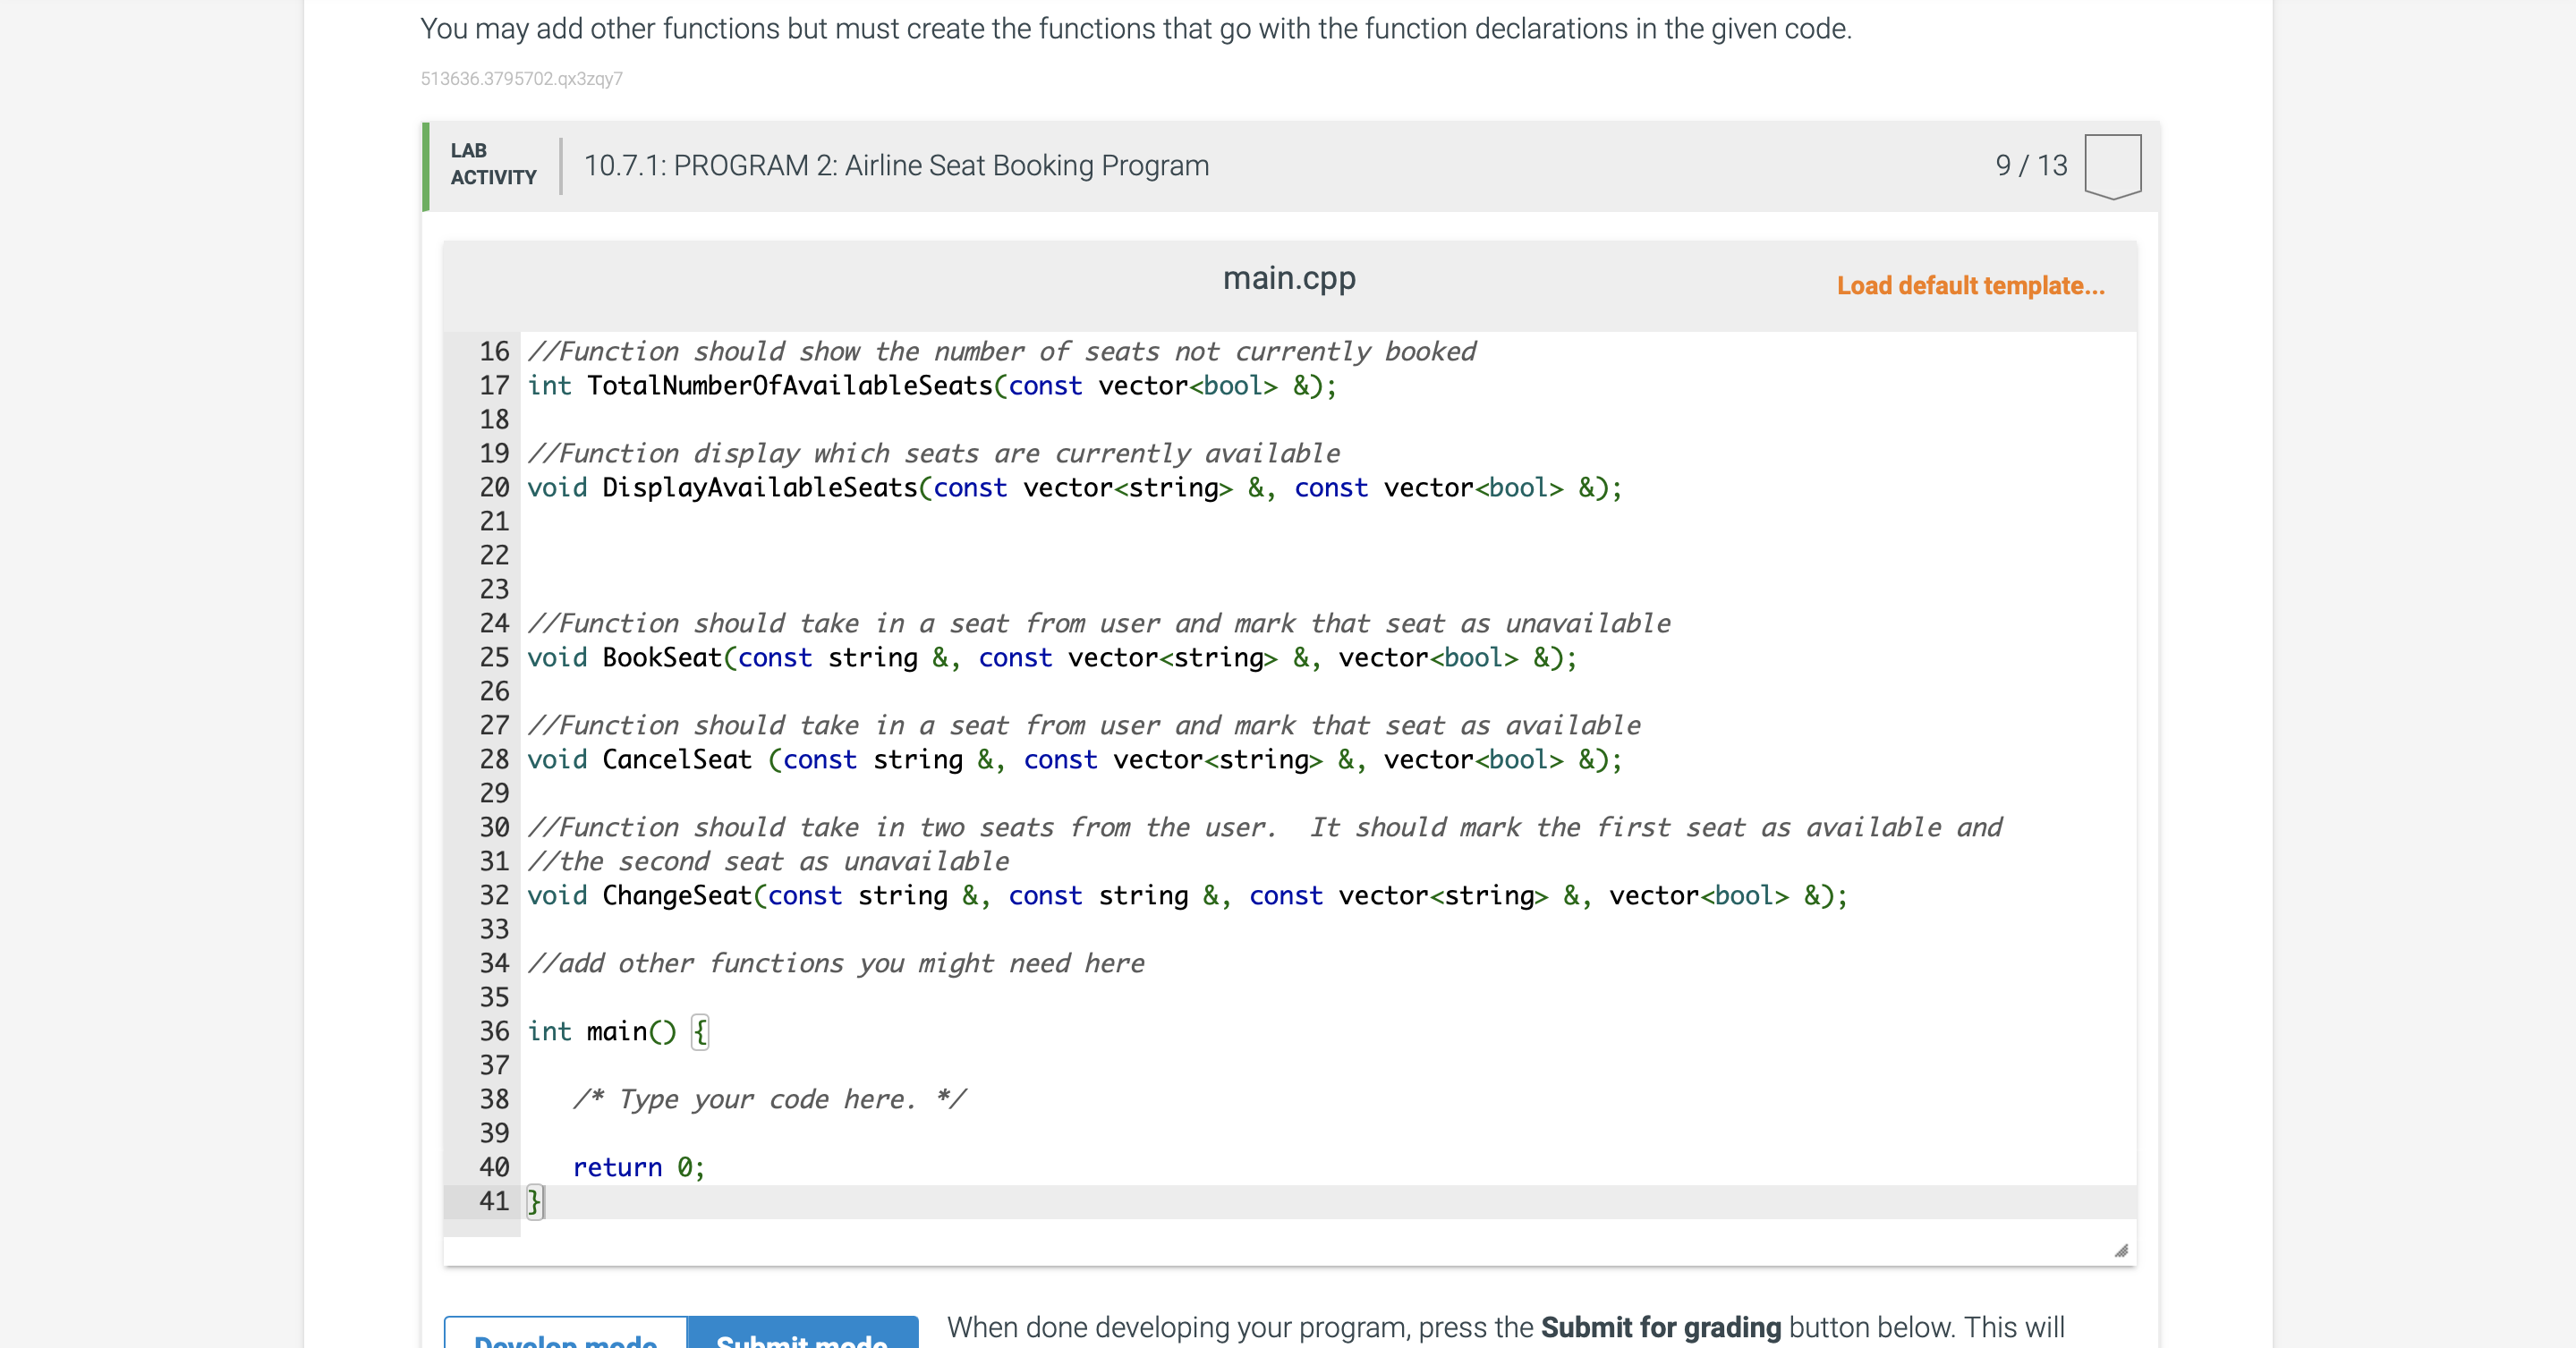The height and width of the screenshot is (1348, 2576).
Task: Click the return 0; statement
Action: click(637, 1167)
